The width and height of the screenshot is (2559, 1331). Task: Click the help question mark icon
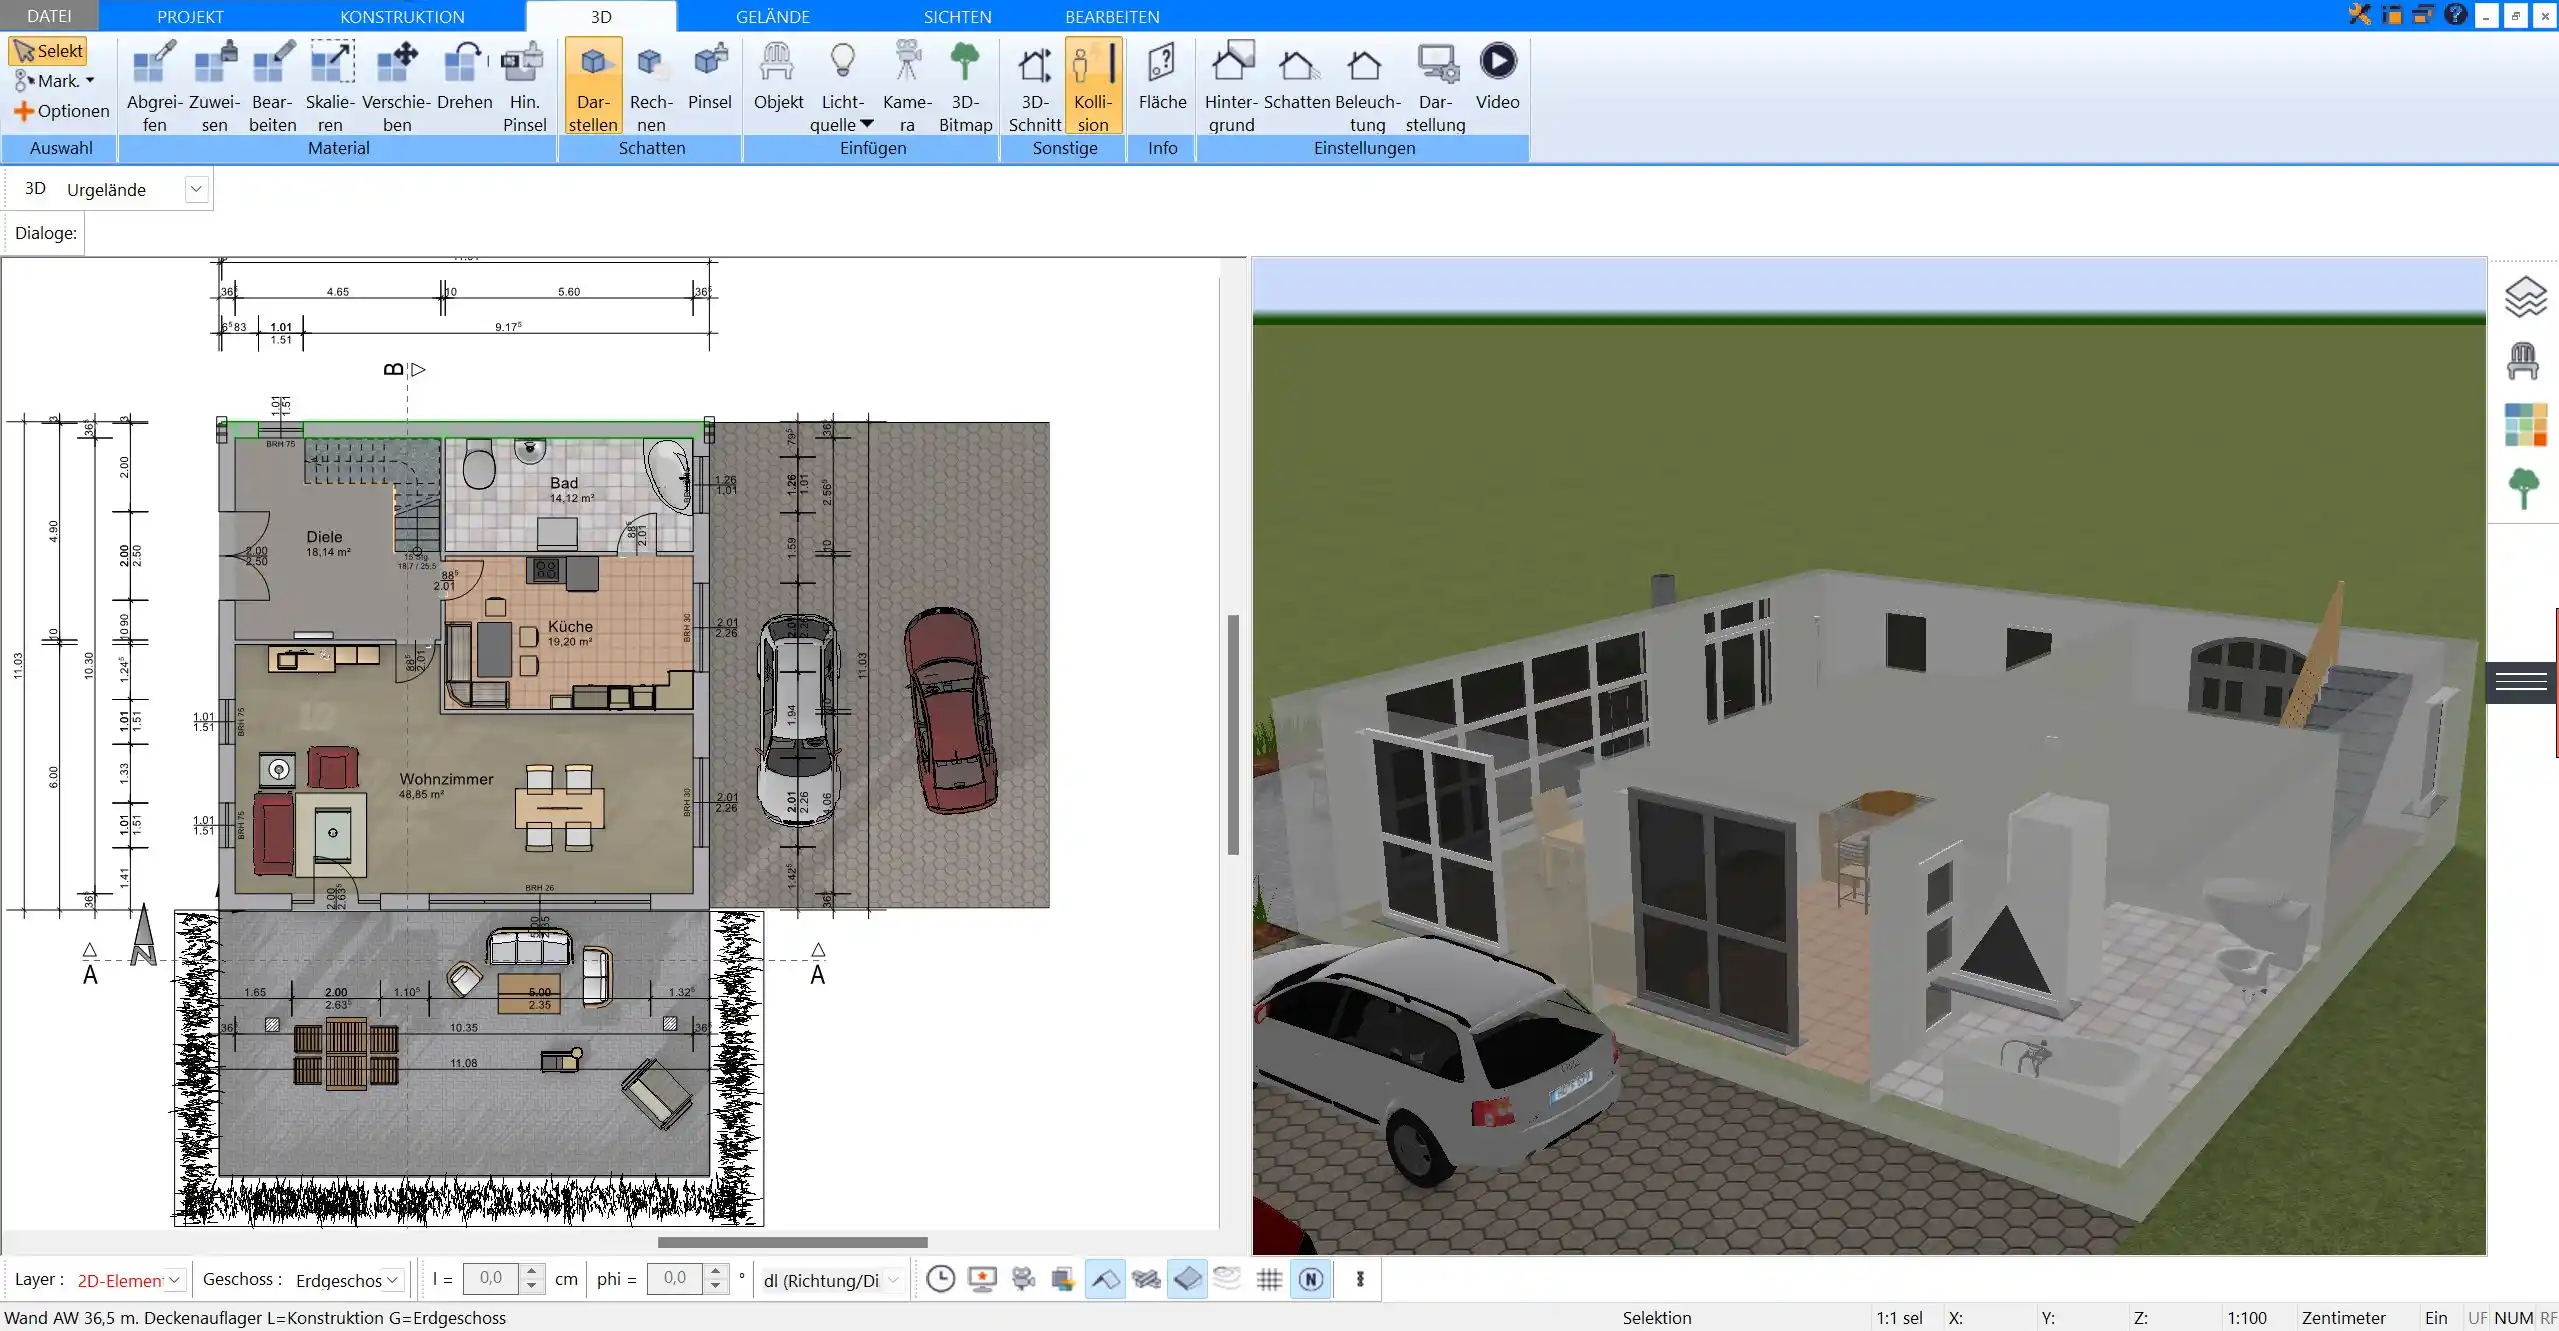pos(2455,15)
